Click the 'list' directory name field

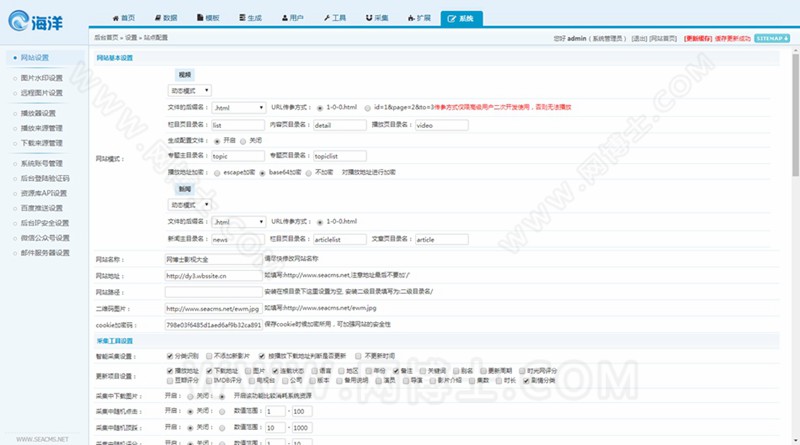pyautogui.click(x=238, y=125)
